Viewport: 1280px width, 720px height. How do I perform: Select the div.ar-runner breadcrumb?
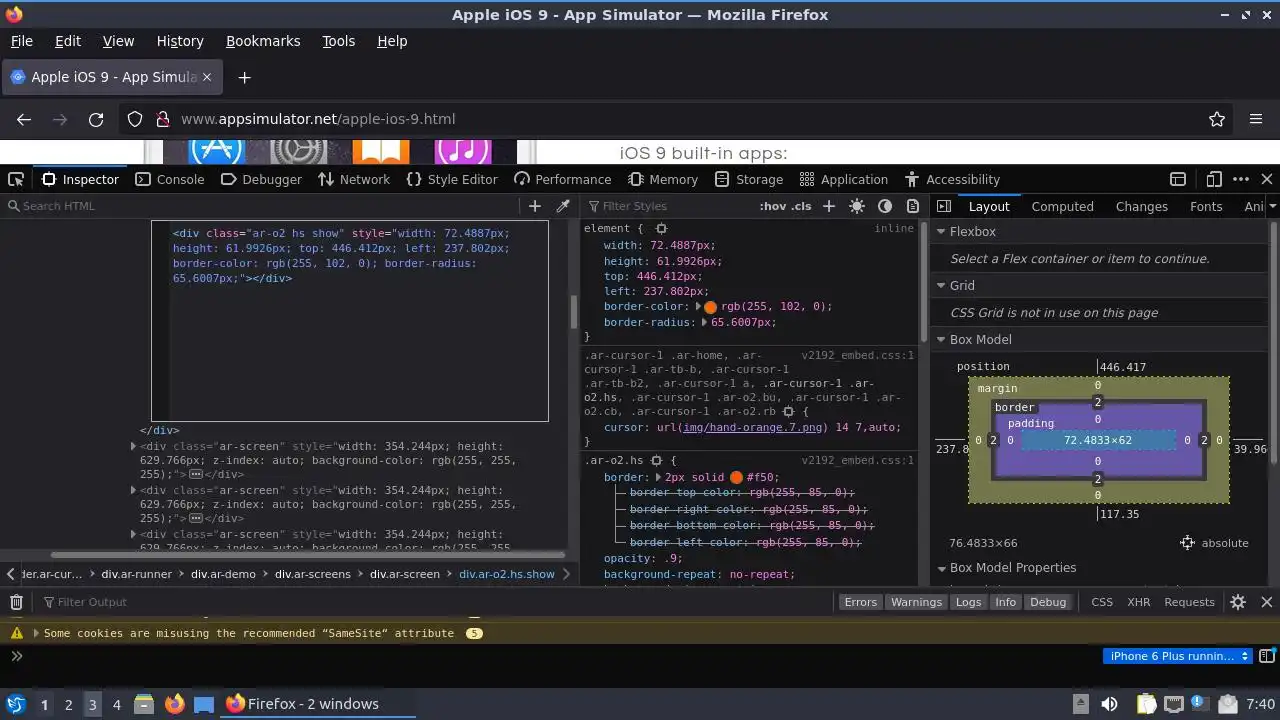tap(136, 574)
